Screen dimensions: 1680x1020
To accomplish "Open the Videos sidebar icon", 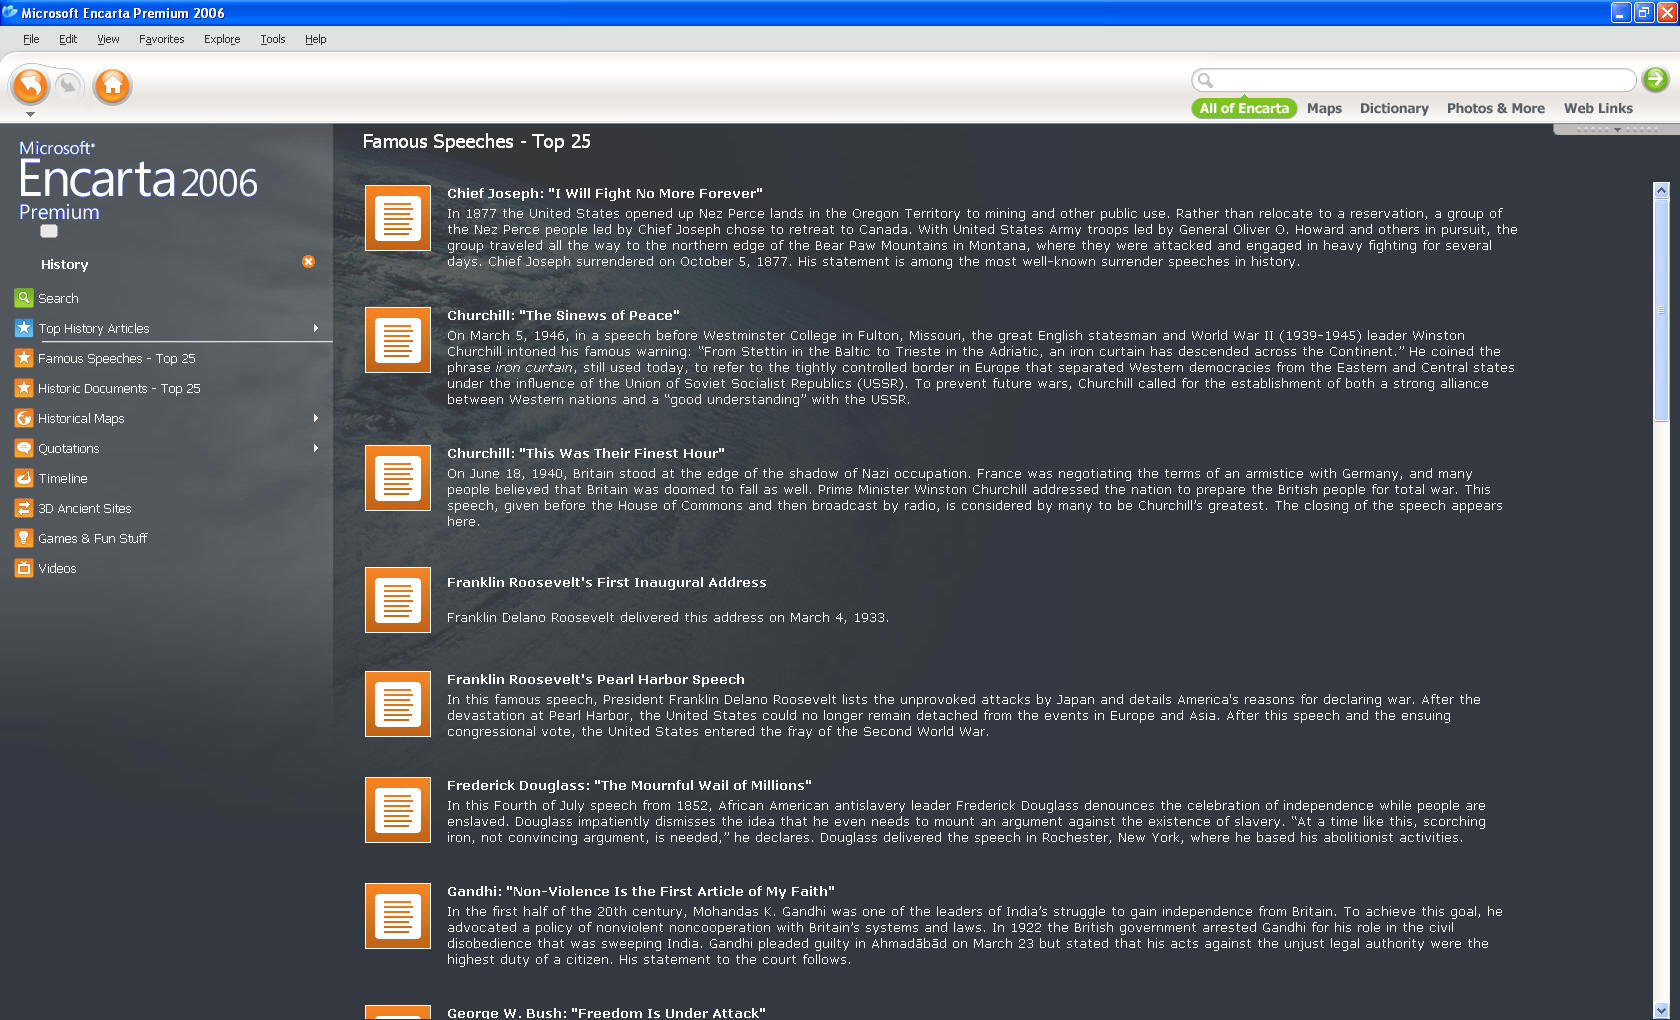I will (24, 568).
